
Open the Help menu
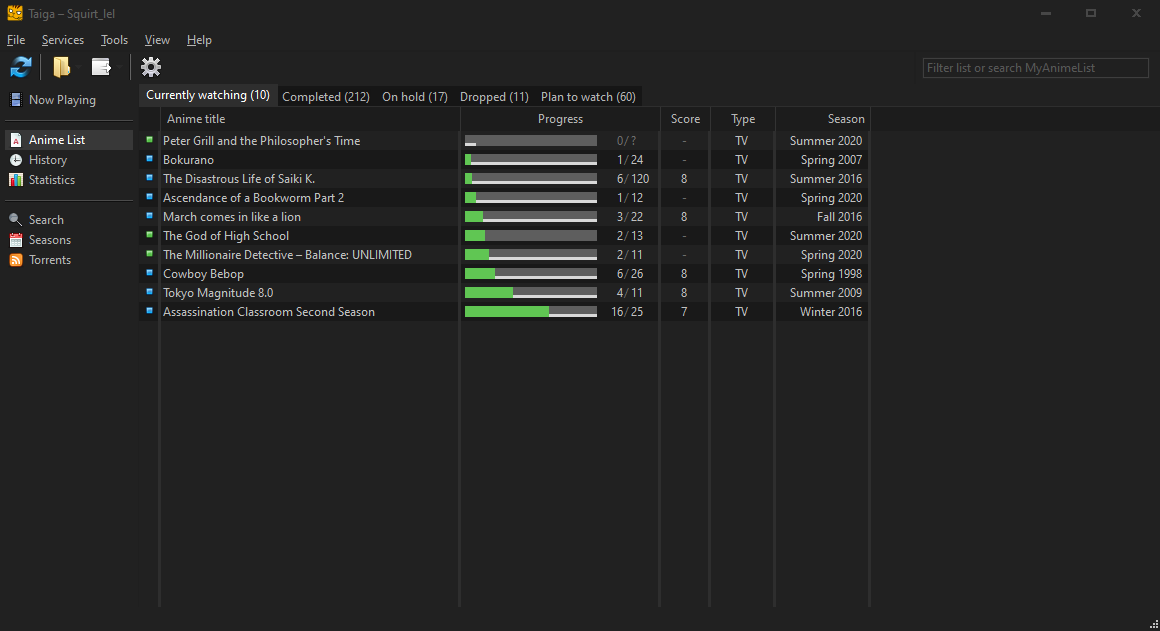click(x=199, y=40)
